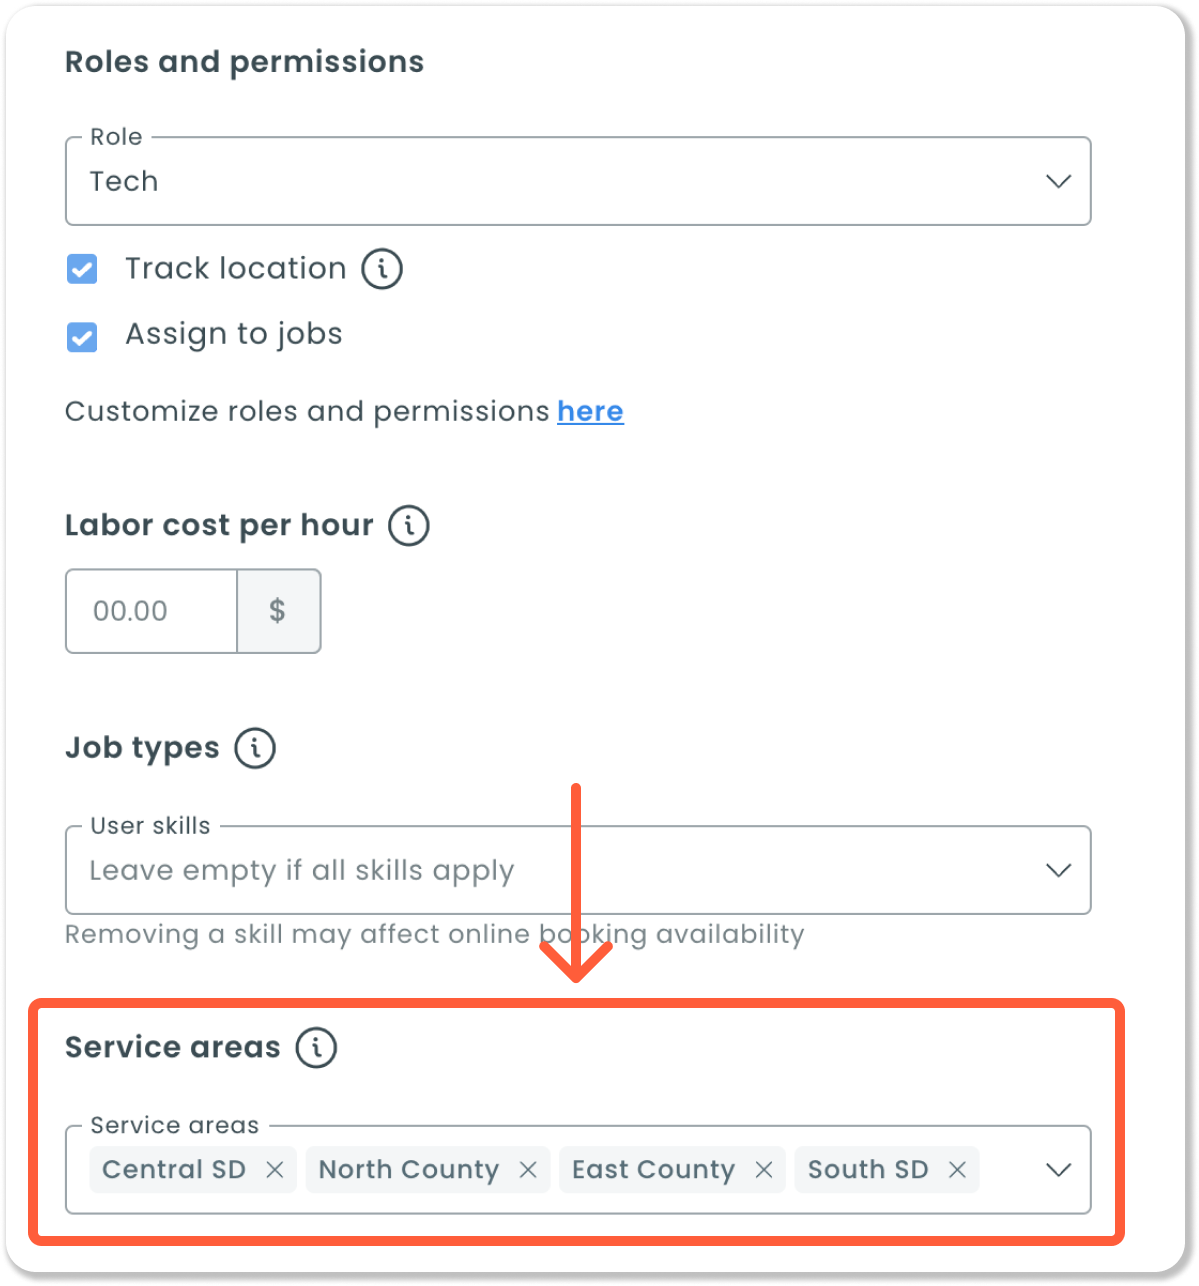
Task: Select the North County tag label
Action: click(408, 1170)
